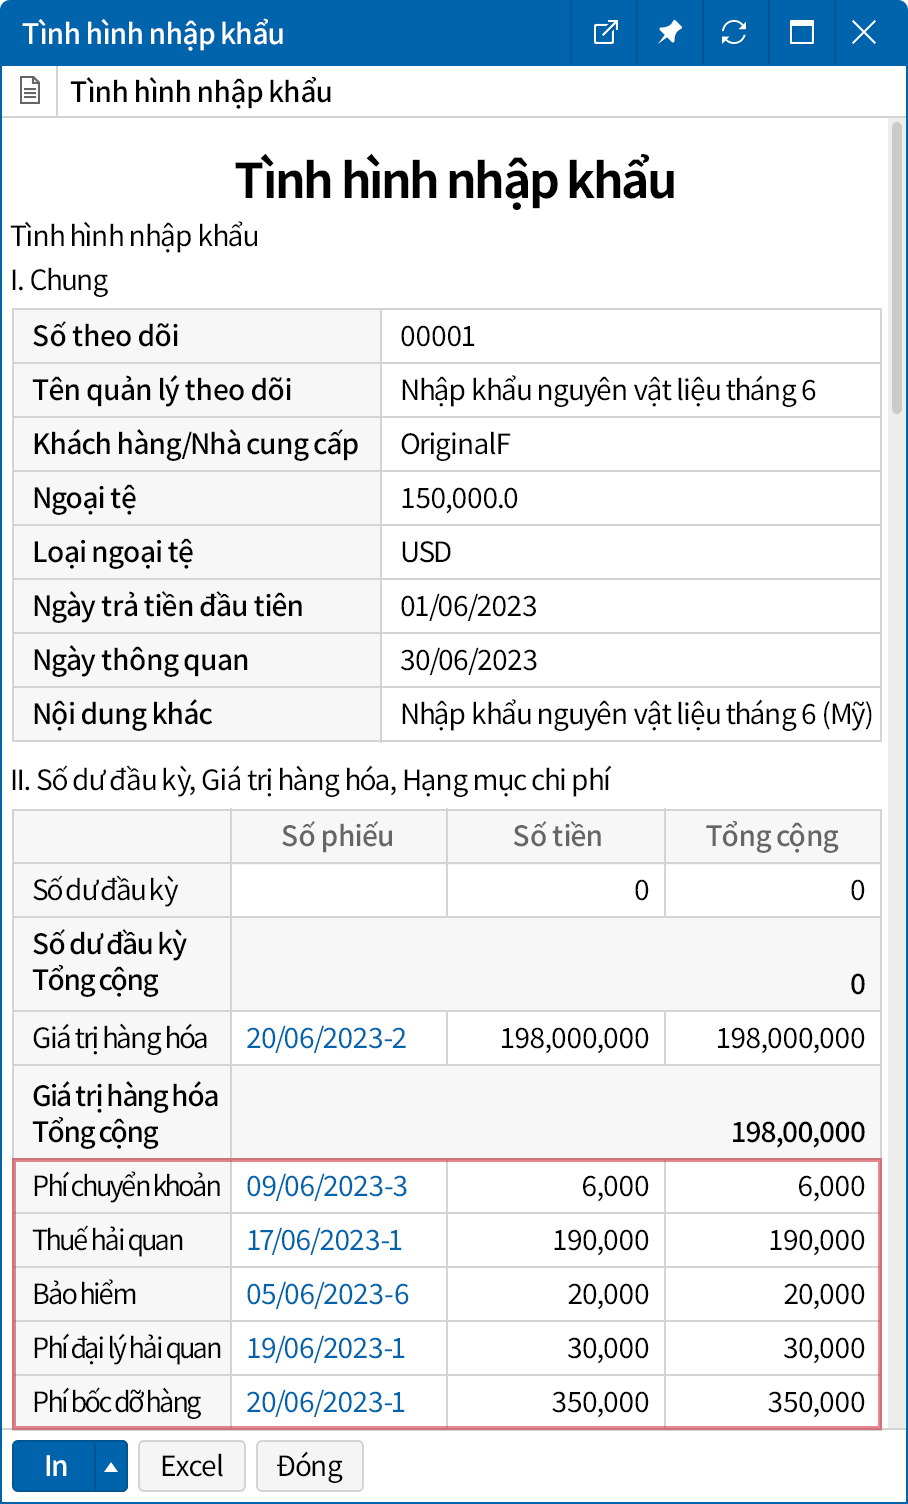The image size is (908, 1504).
Task: Select the Tình hình nhập khẩu tab
Action: (201, 92)
